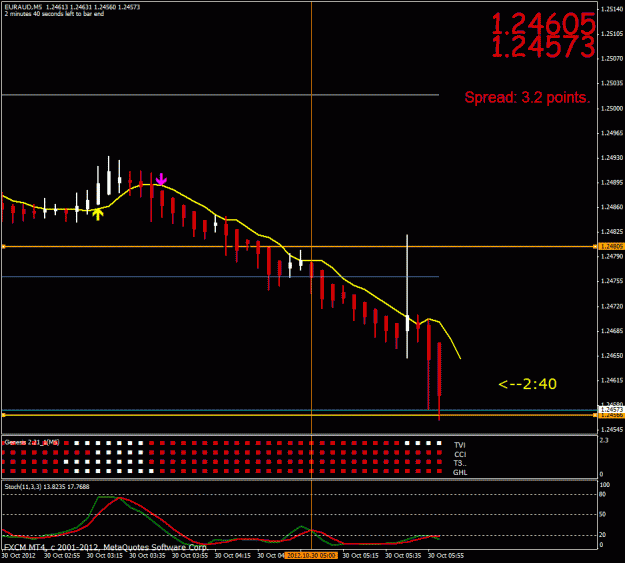Click the CCI row label
Image resolution: width=625 pixels, height=563 pixels.
tap(460, 455)
